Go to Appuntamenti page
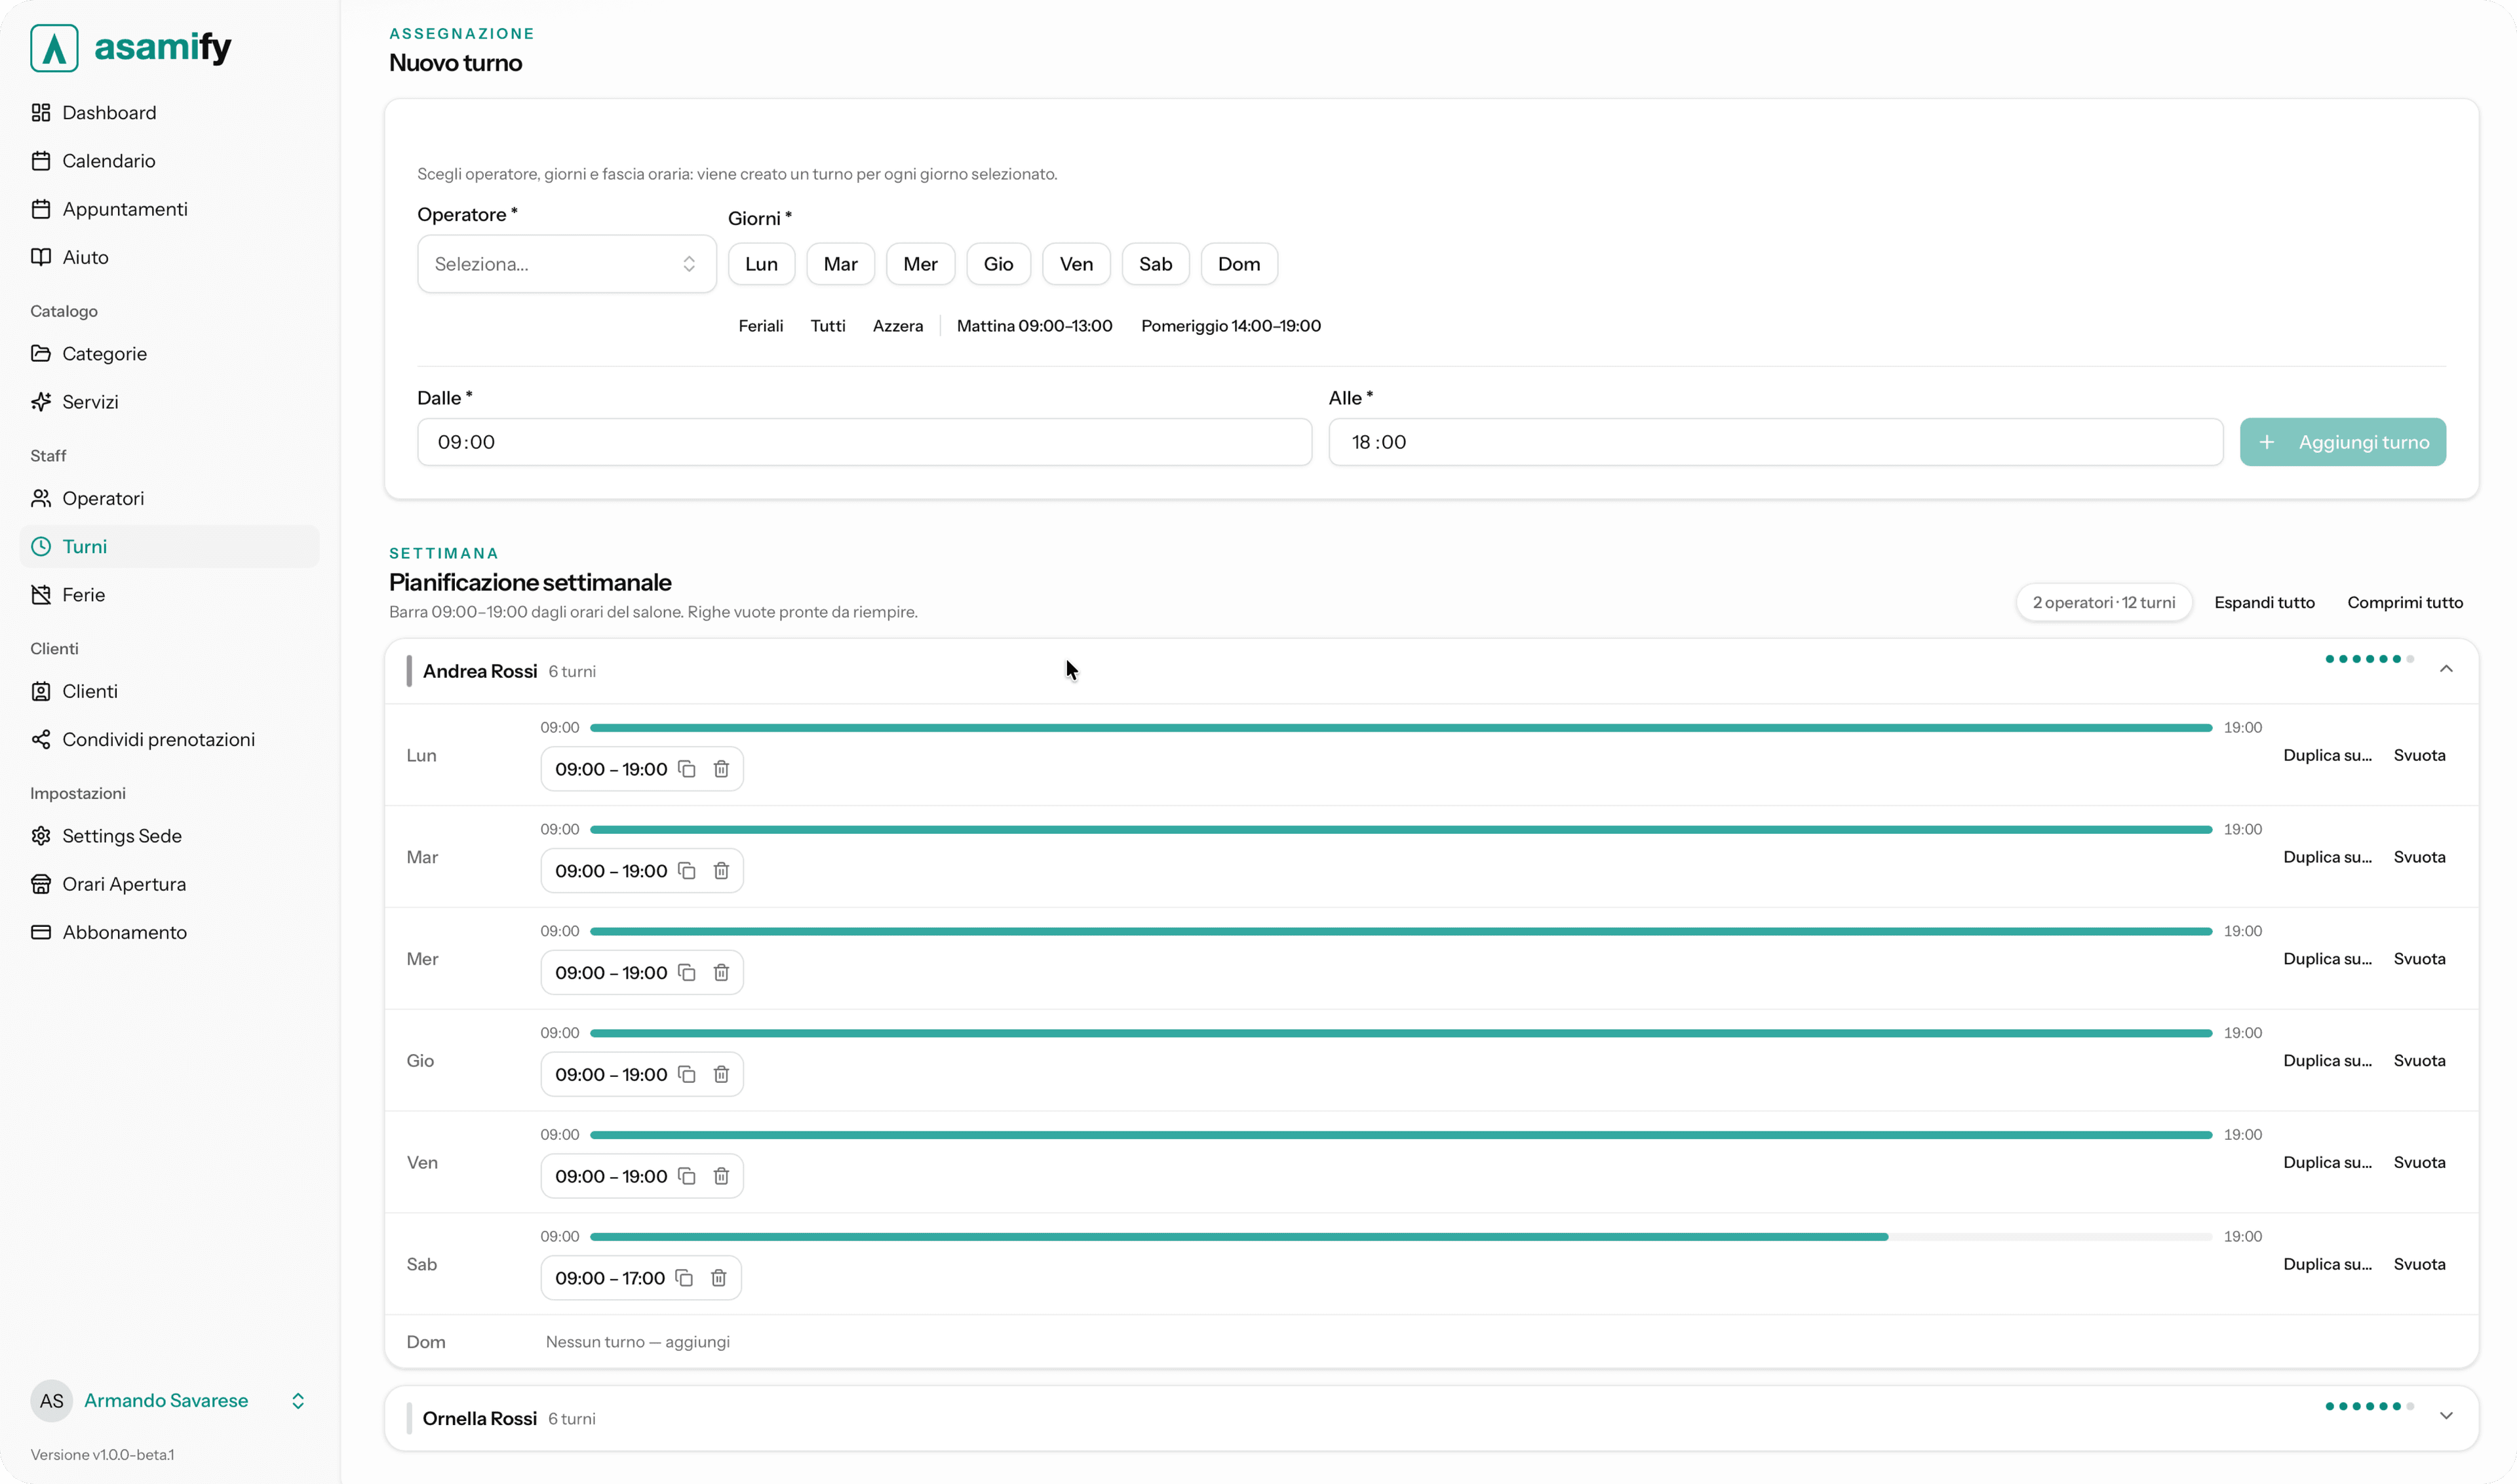Viewport: 2517px width, 1484px height. 169,209
